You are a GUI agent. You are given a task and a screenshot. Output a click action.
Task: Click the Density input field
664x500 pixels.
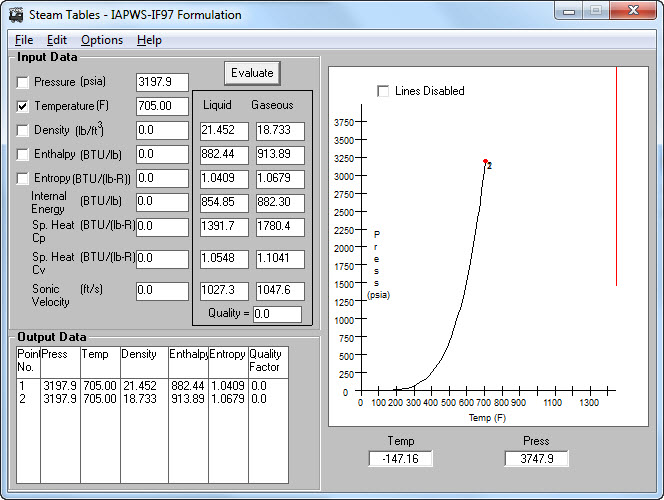(x=162, y=130)
